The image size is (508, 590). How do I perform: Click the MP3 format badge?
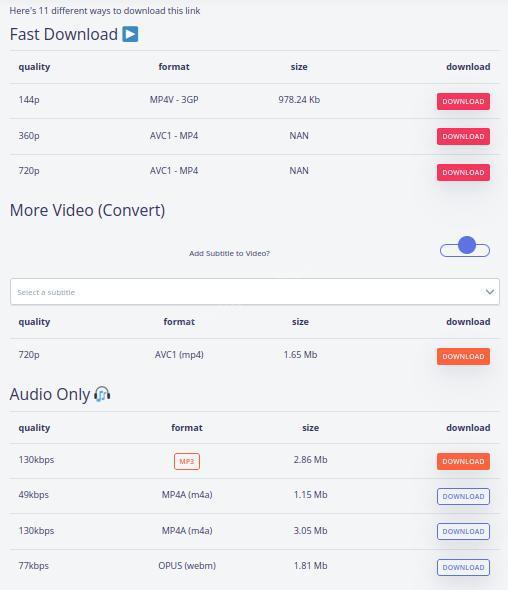pyautogui.click(x=187, y=461)
